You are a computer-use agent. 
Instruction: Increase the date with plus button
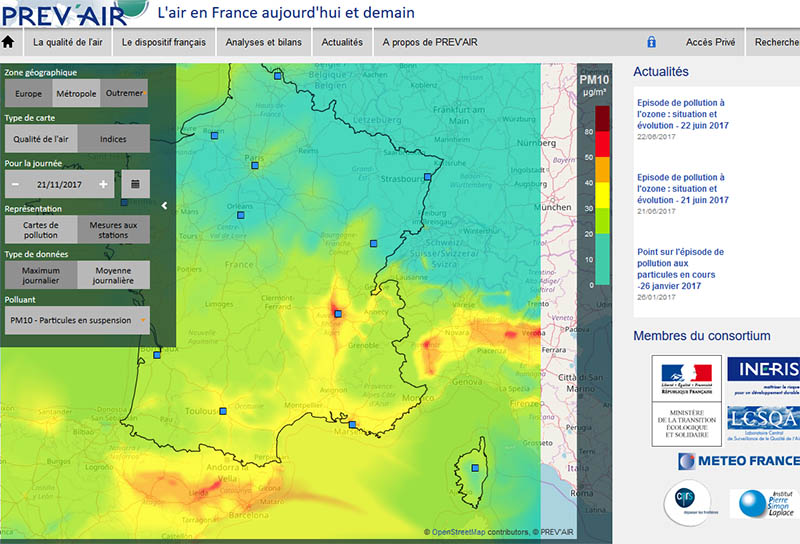click(104, 184)
